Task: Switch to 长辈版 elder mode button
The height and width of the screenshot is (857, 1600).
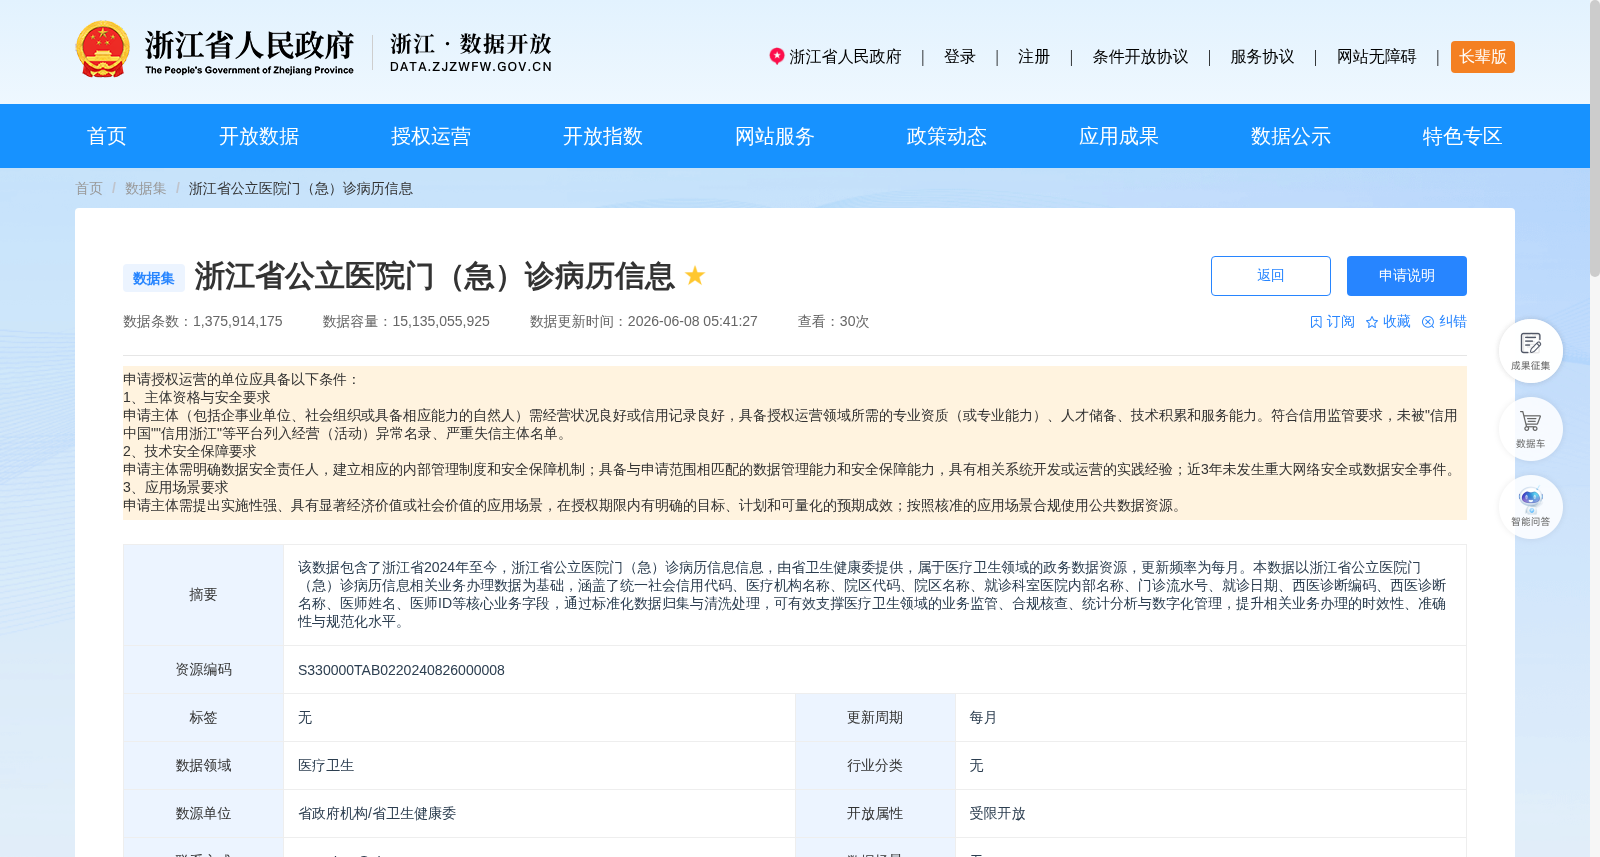Action: 1483,57
